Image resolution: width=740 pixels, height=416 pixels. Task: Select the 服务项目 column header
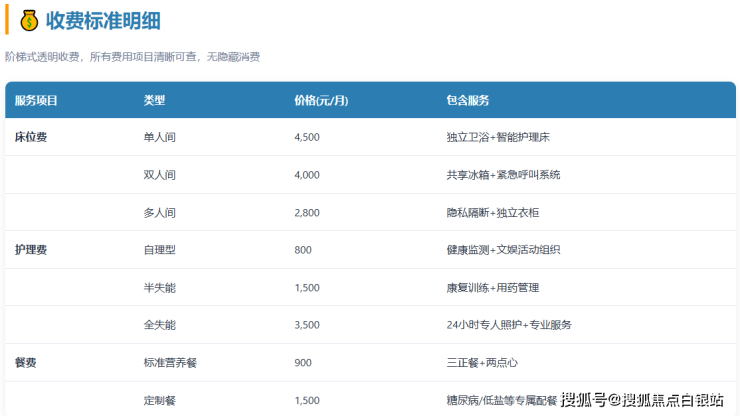[x=36, y=100]
